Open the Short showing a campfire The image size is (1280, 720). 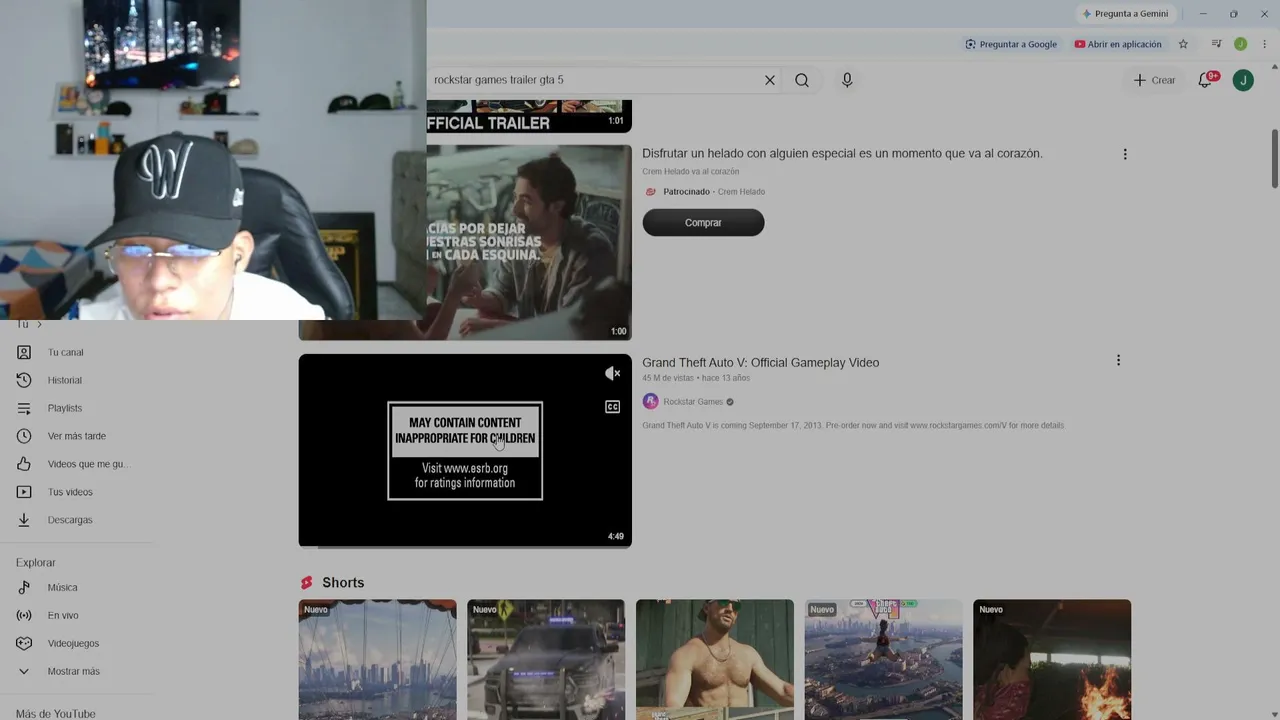pos(1052,660)
